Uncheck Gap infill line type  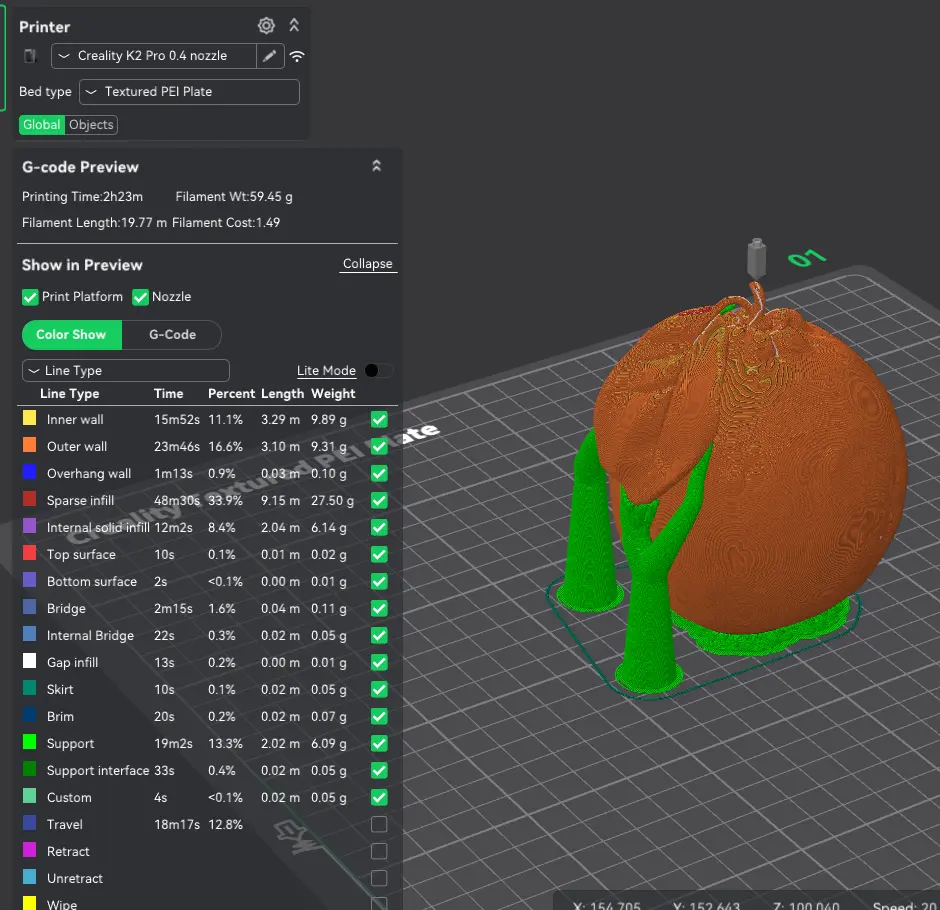point(379,662)
